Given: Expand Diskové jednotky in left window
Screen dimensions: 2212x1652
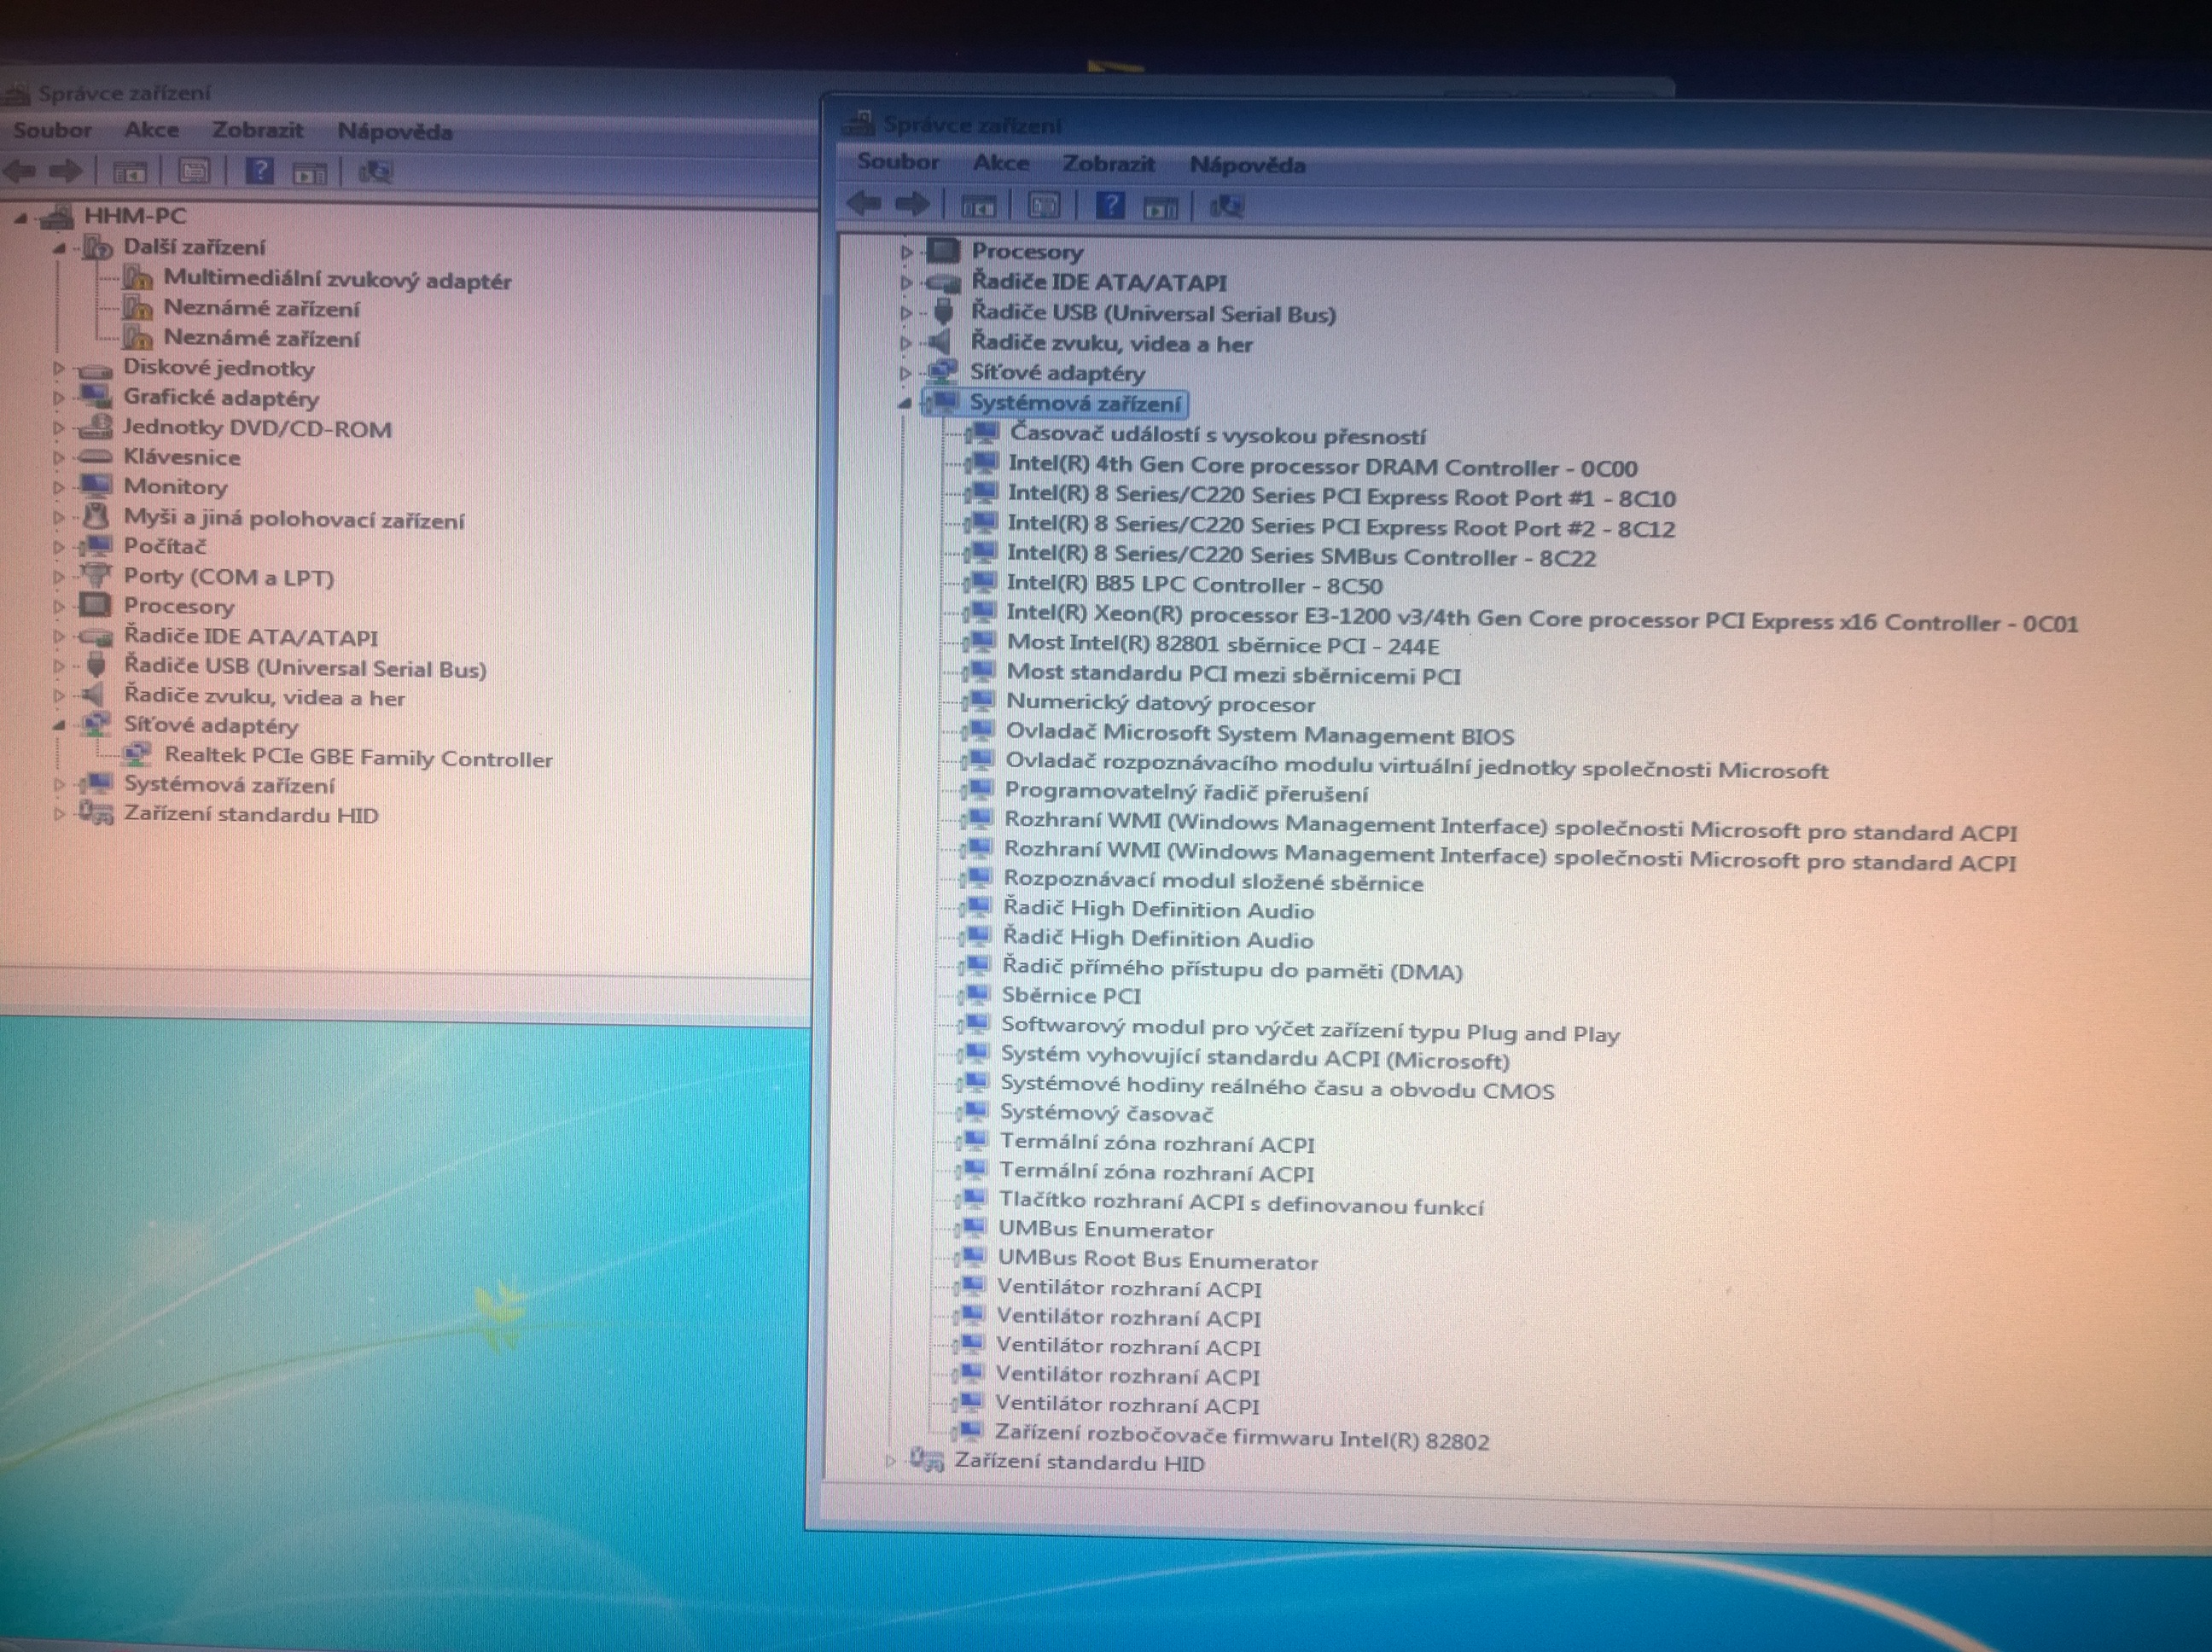Looking at the screenshot, I should [58, 368].
